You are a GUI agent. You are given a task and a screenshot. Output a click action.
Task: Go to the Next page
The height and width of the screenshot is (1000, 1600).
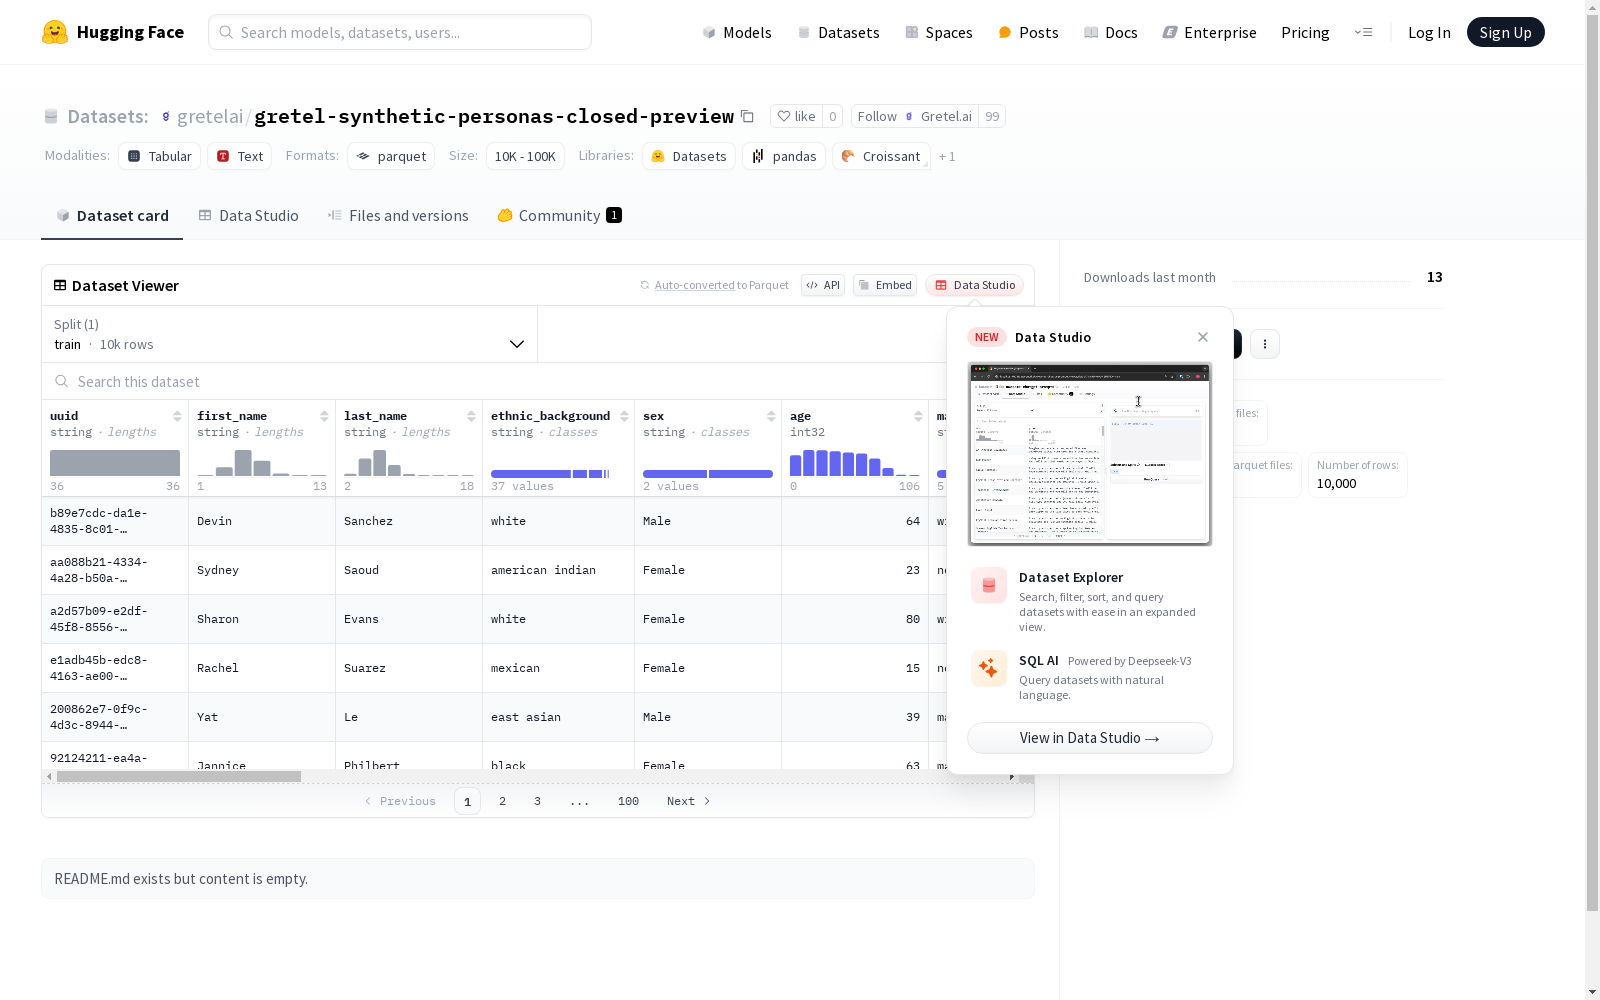[689, 801]
